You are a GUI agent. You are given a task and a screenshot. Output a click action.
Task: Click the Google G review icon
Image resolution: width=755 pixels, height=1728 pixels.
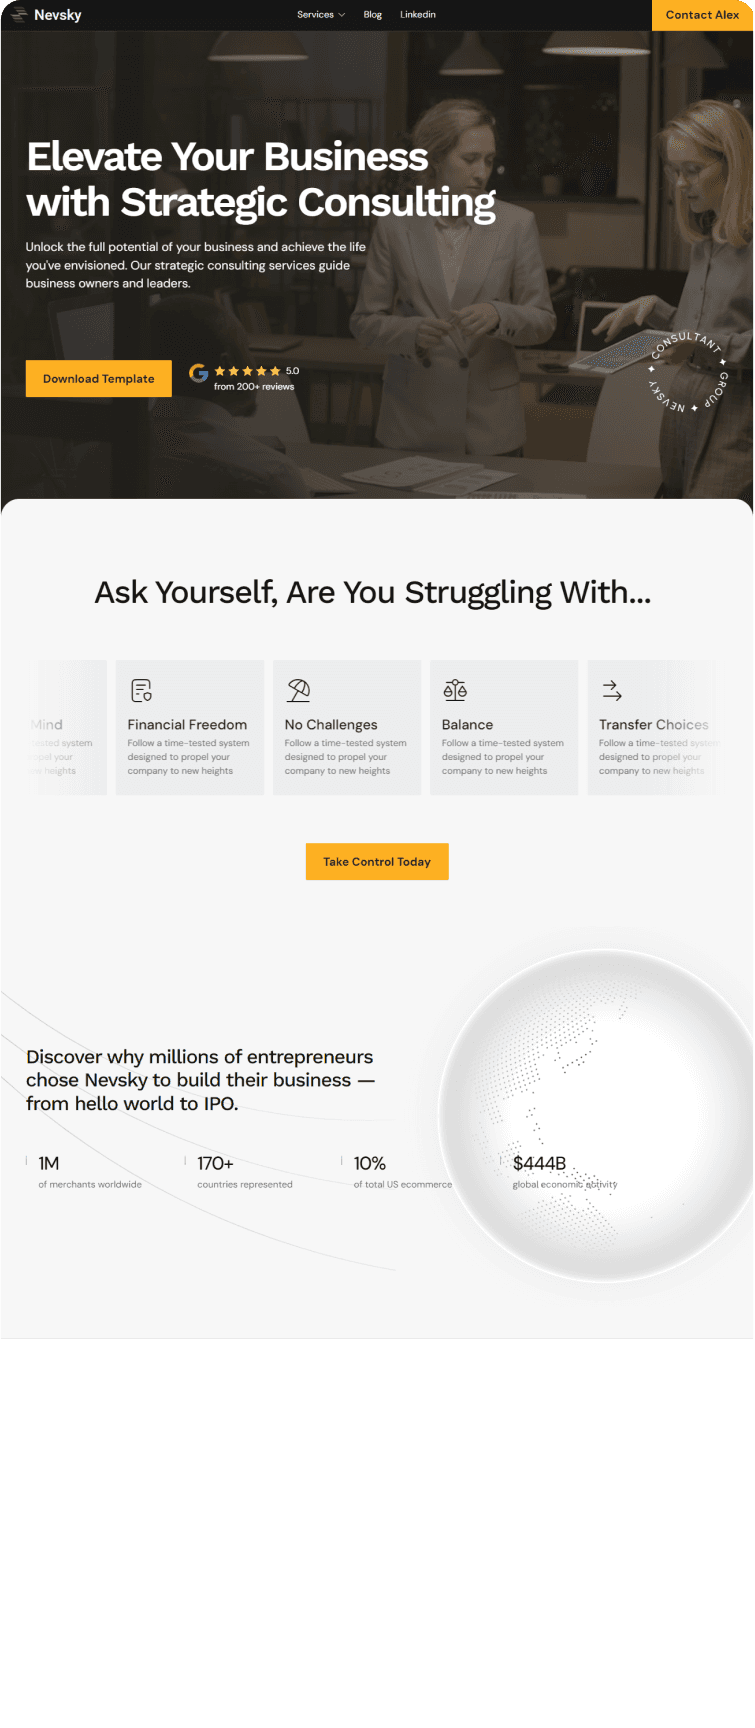click(198, 374)
